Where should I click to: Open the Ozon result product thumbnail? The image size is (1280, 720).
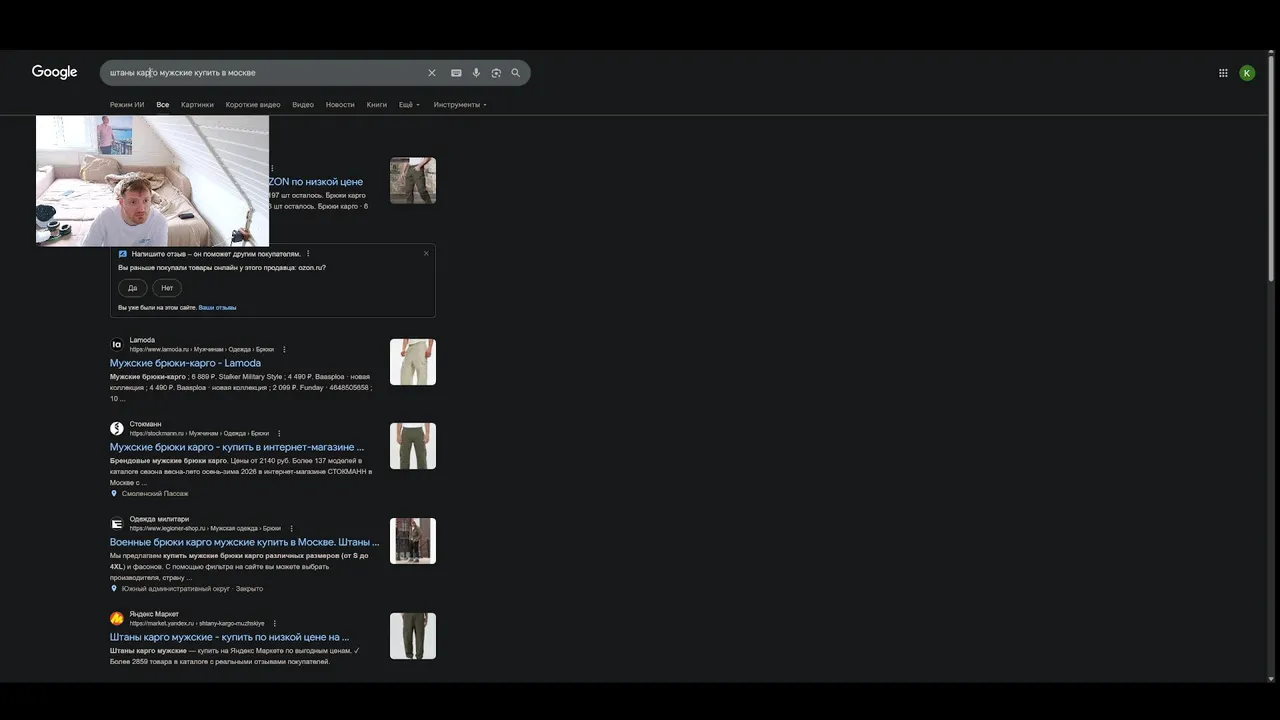[413, 180]
